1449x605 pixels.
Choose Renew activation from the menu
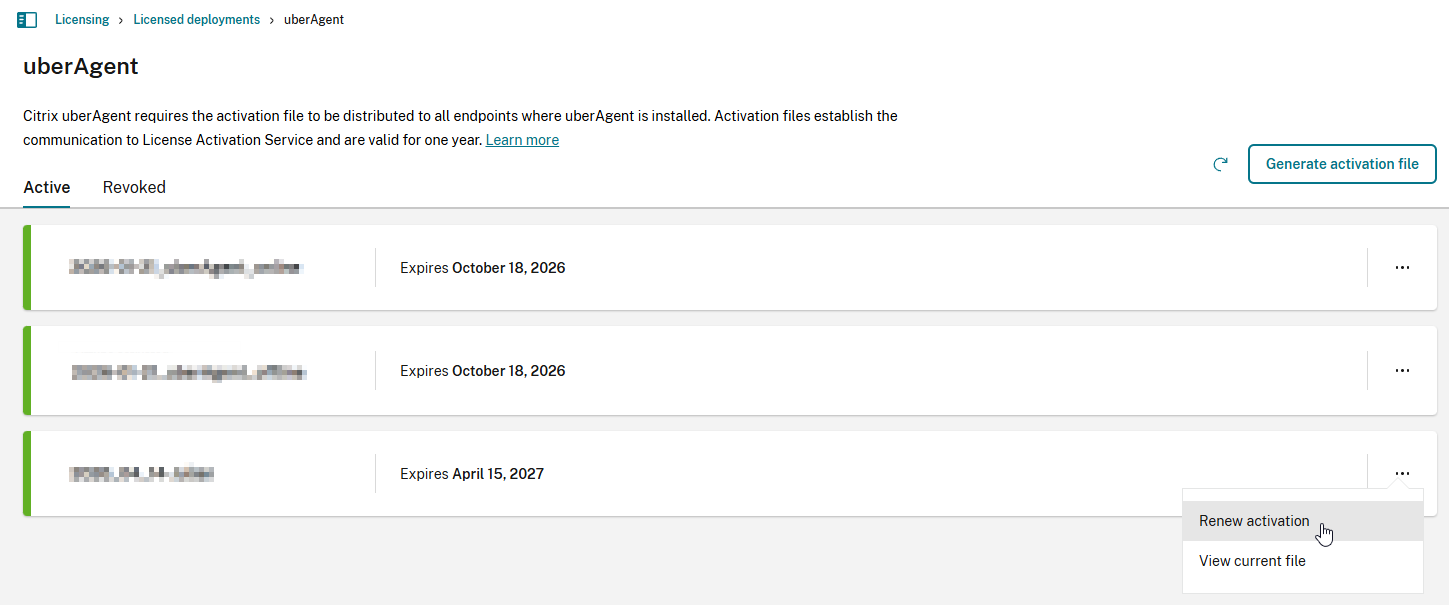pos(1254,521)
